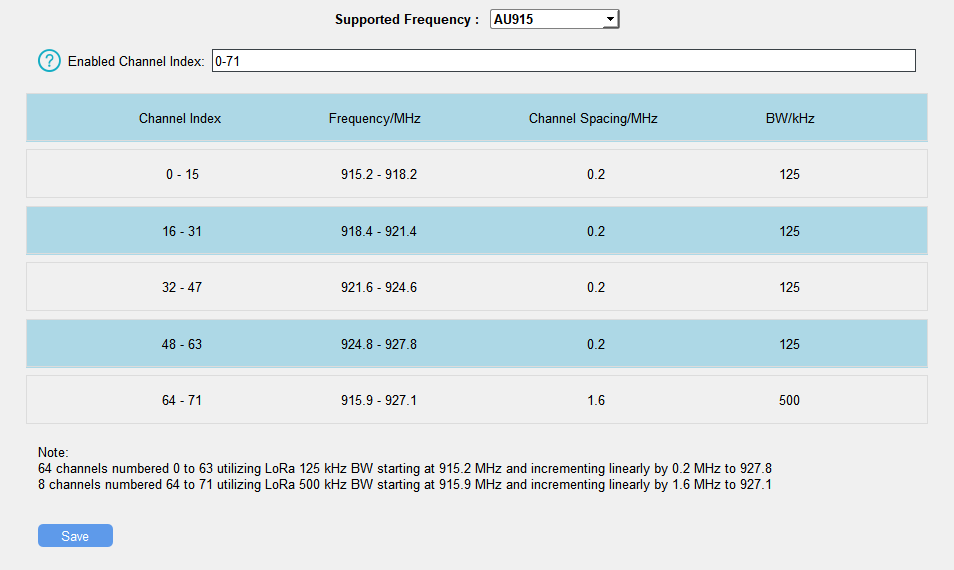Focus the Enabled Channel Index input field
954x570 pixels.
pos(562,61)
